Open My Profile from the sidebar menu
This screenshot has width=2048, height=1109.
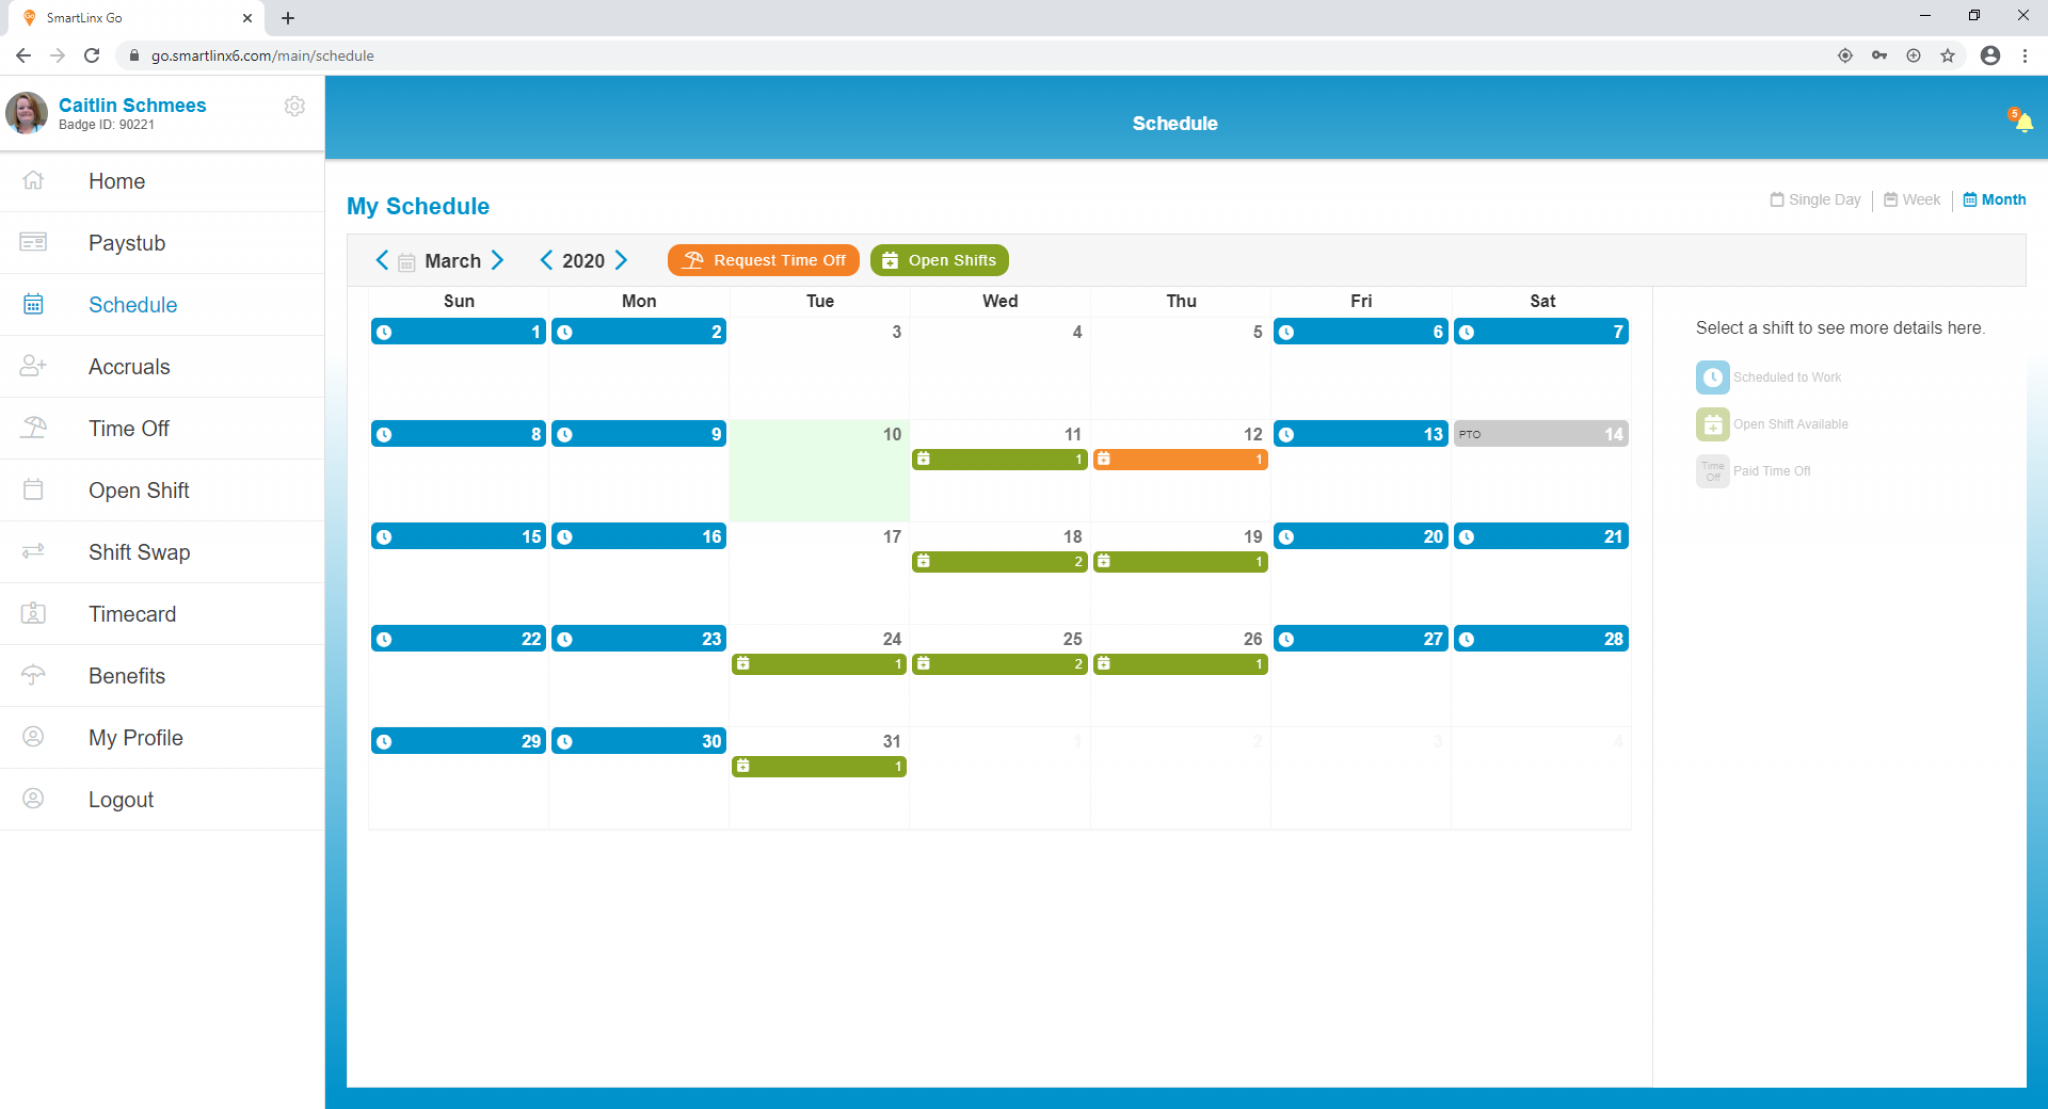pos(134,737)
